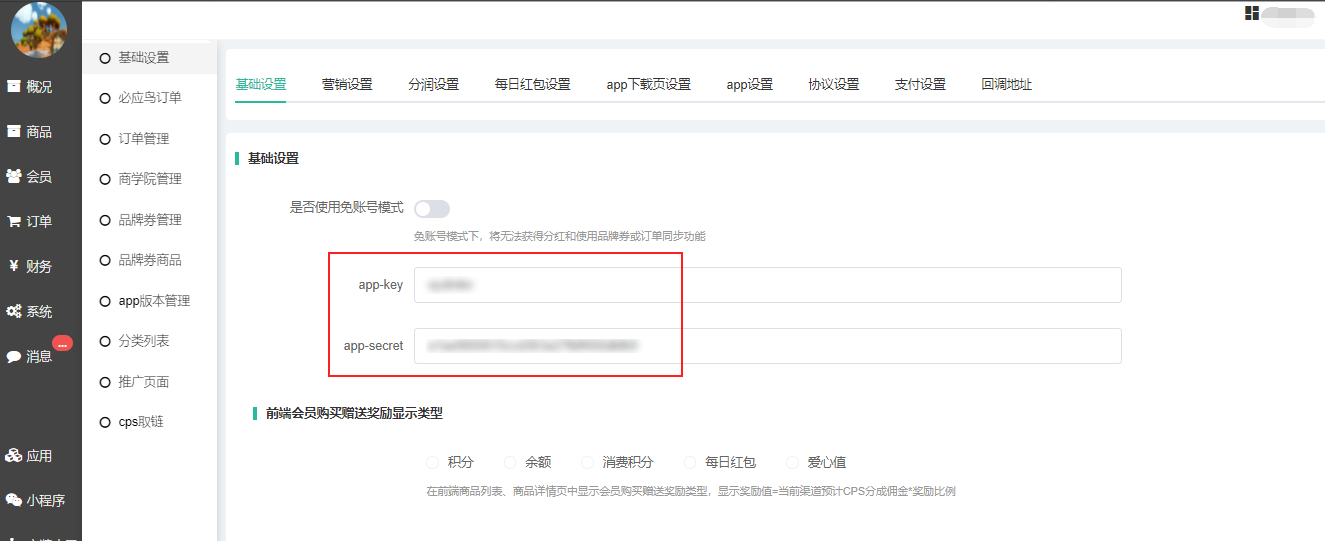Click the 前端会员购买赠送奖励显示类型 heading
Image resolution: width=1325 pixels, height=541 pixels.
point(354,412)
